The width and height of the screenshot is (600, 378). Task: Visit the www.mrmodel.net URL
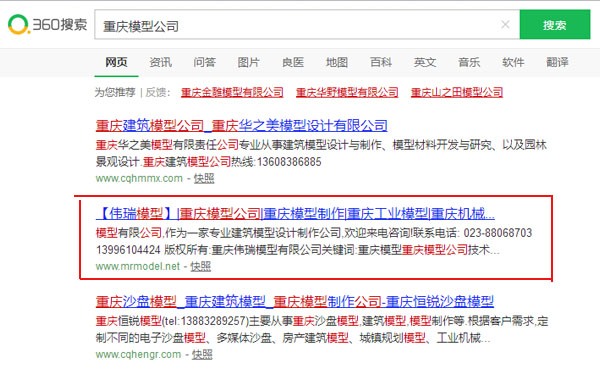coord(138,266)
